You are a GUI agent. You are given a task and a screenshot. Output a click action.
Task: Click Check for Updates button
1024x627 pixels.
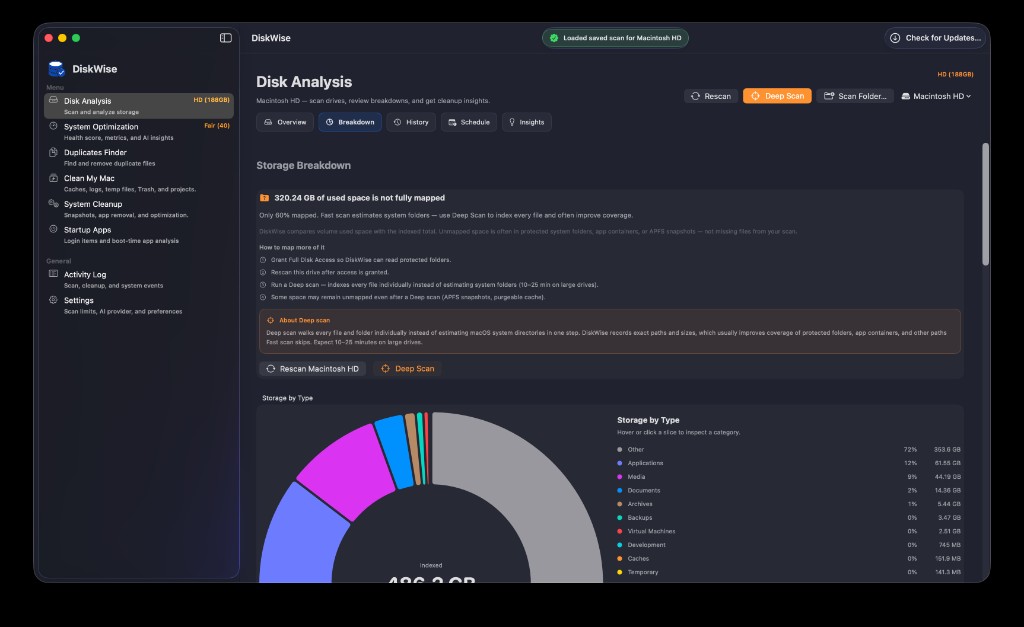pyautogui.click(x=936, y=38)
